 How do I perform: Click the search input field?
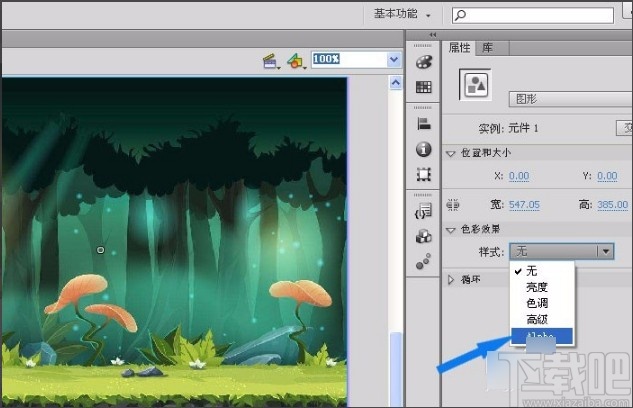(x=533, y=15)
